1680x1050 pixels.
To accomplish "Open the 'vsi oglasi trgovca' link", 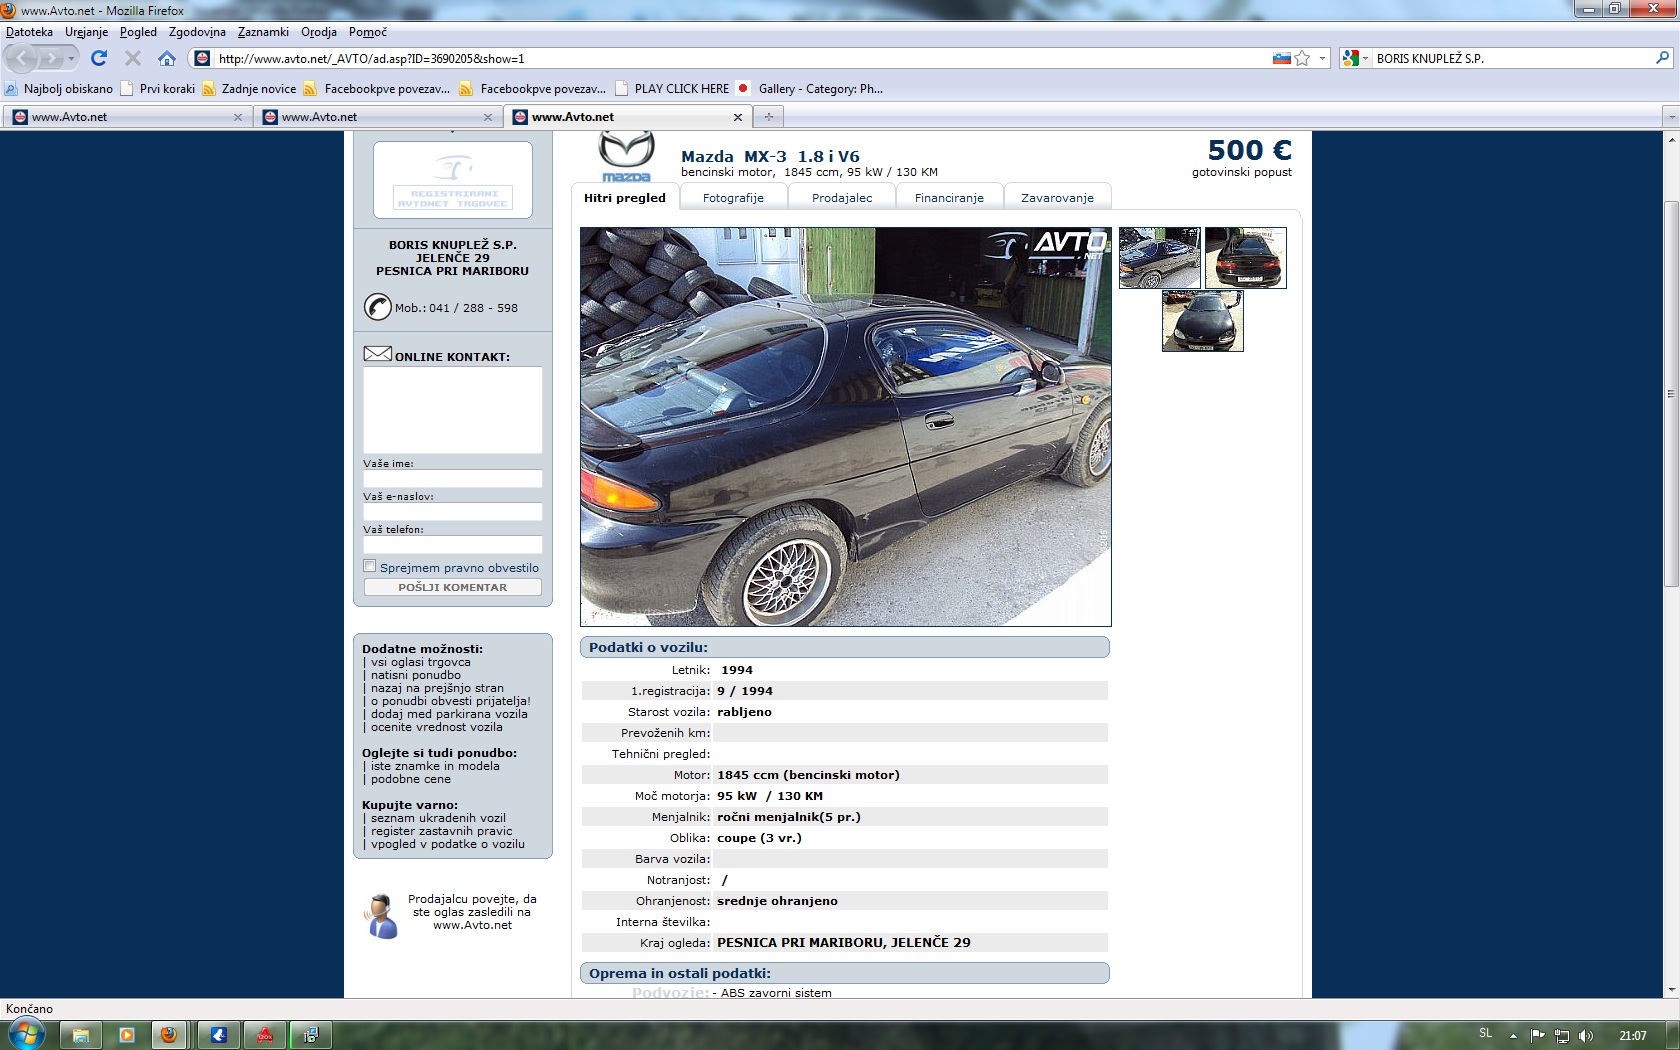I will 420,662.
